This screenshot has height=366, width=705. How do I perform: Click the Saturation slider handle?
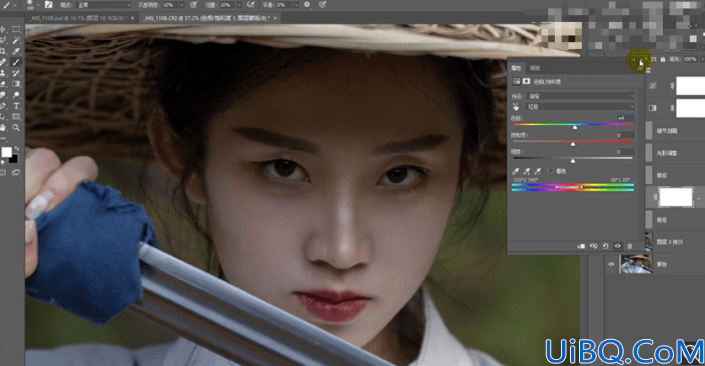tap(573, 144)
